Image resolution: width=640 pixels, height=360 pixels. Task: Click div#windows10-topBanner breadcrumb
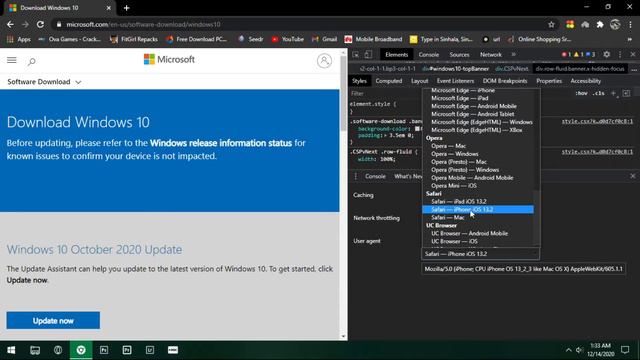click(x=456, y=69)
